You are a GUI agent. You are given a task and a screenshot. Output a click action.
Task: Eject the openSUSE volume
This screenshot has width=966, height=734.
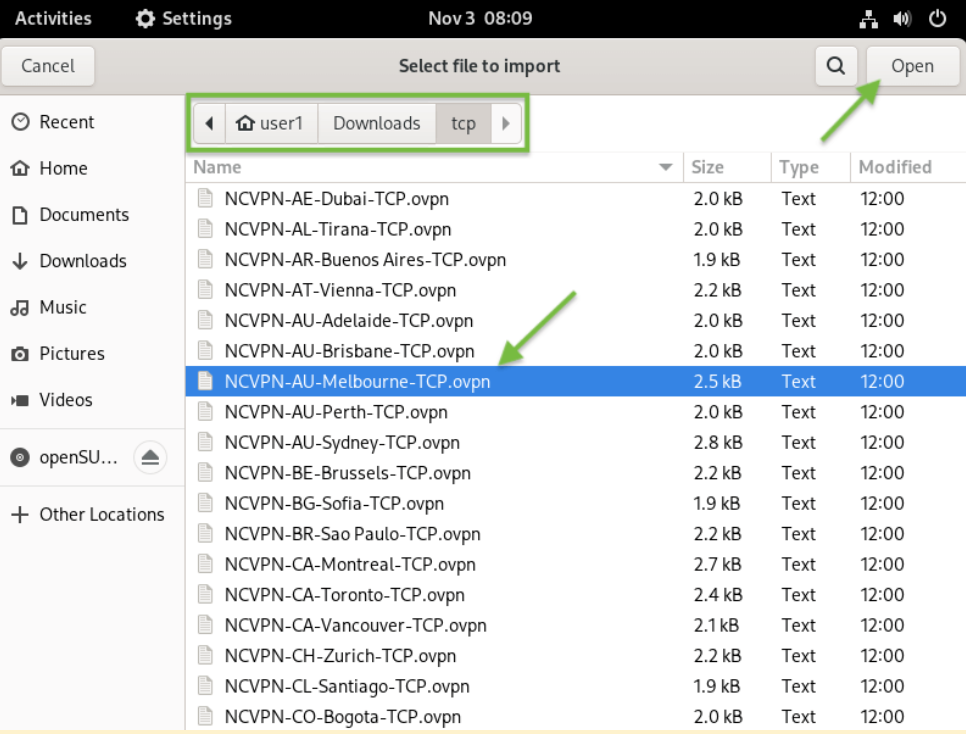point(150,457)
